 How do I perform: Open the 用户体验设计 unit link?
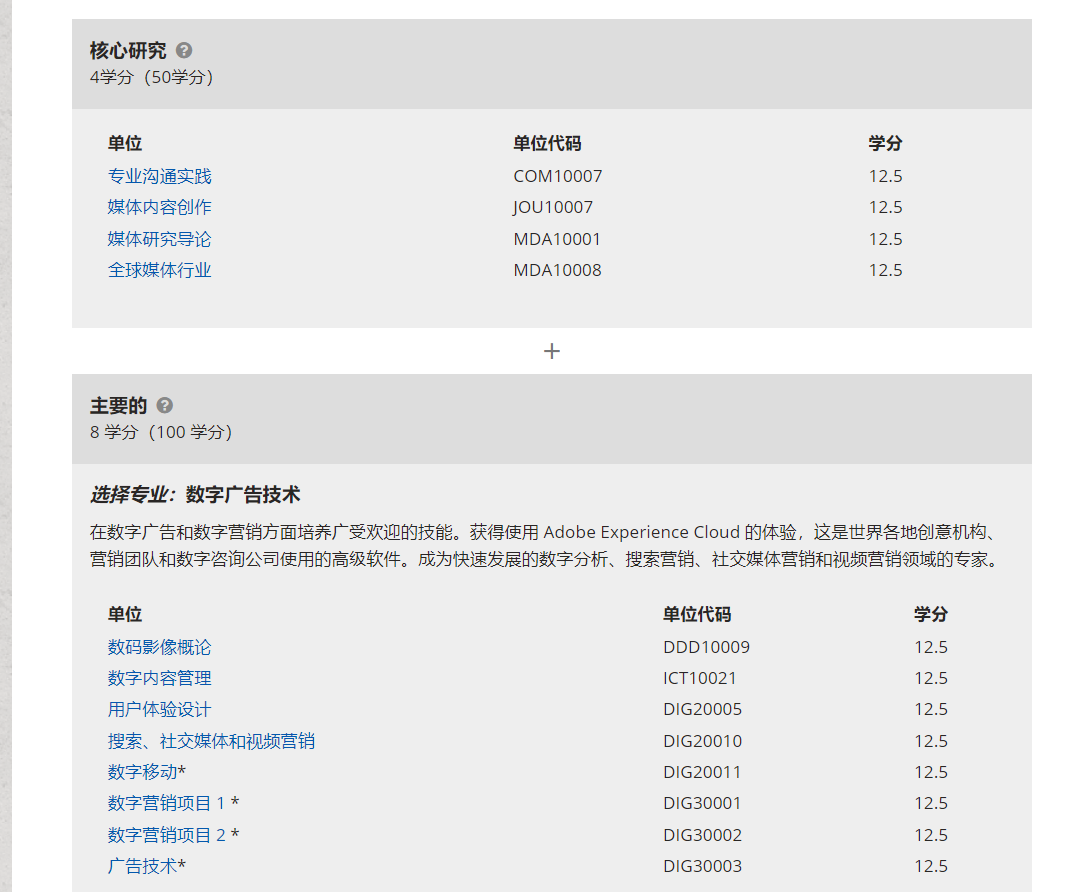(x=160, y=709)
